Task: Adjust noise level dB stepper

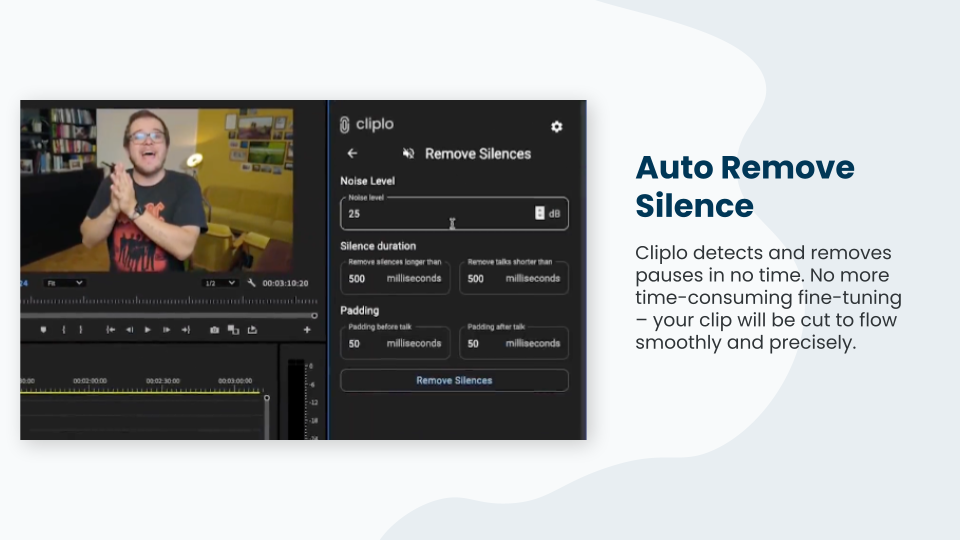Action: (539, 213)
